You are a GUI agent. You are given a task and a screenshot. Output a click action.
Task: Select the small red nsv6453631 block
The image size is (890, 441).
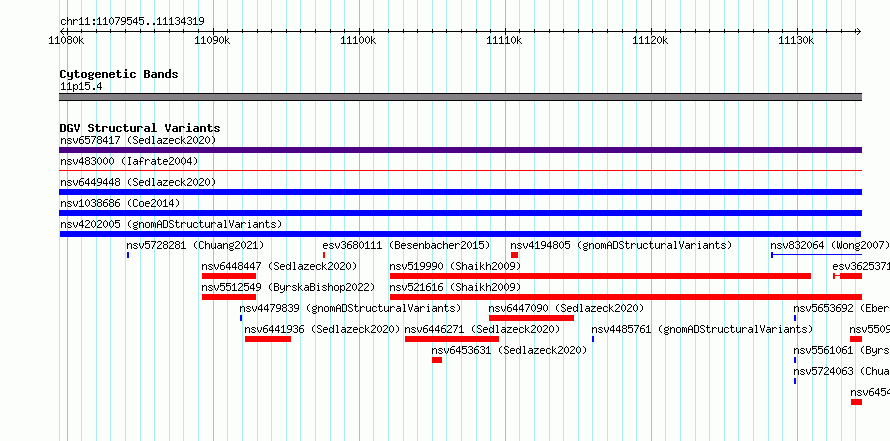coord(436,360)
